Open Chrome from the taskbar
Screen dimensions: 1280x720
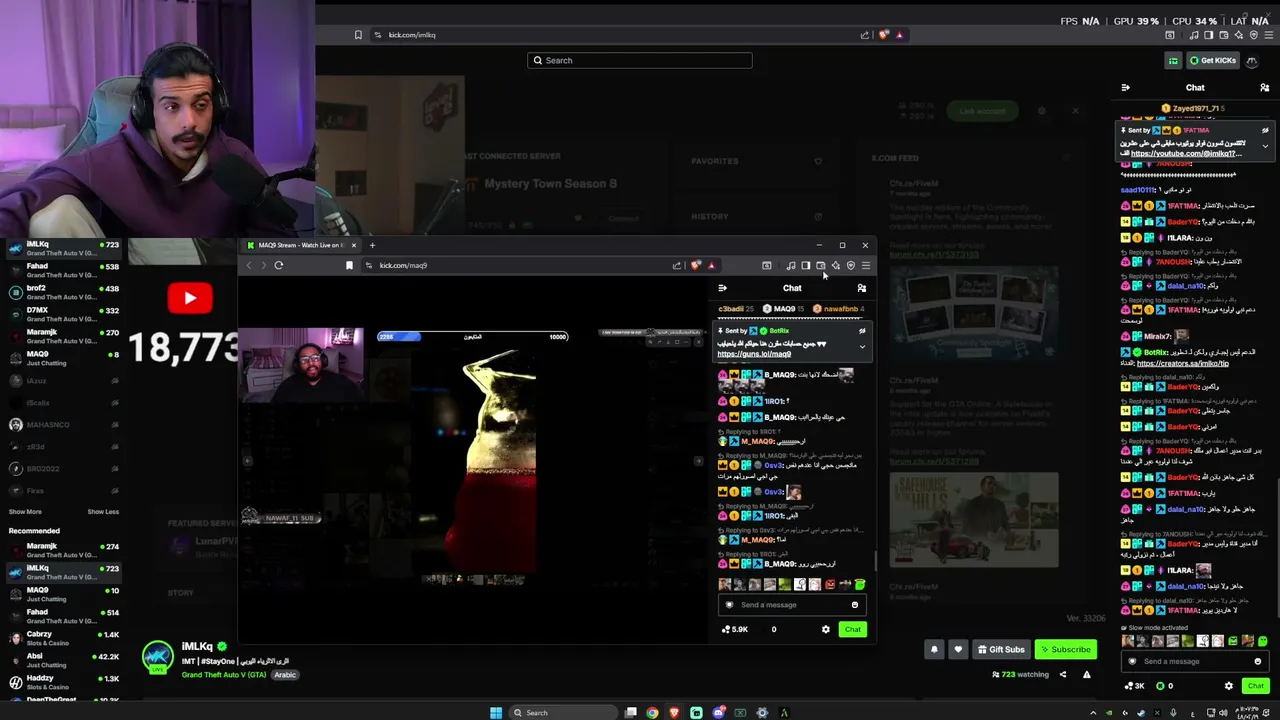[652, 712]
